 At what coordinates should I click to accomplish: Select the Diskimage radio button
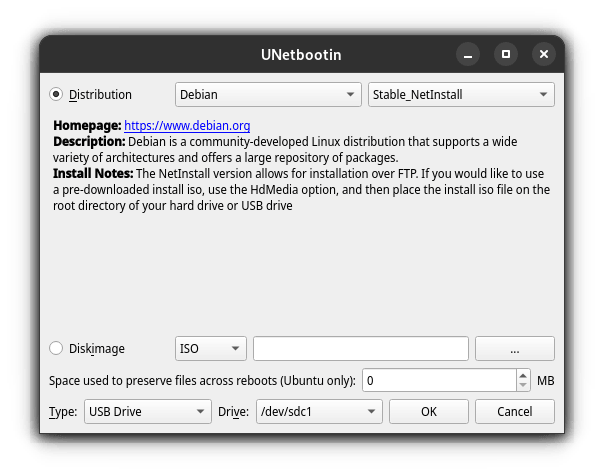[56, 348]
